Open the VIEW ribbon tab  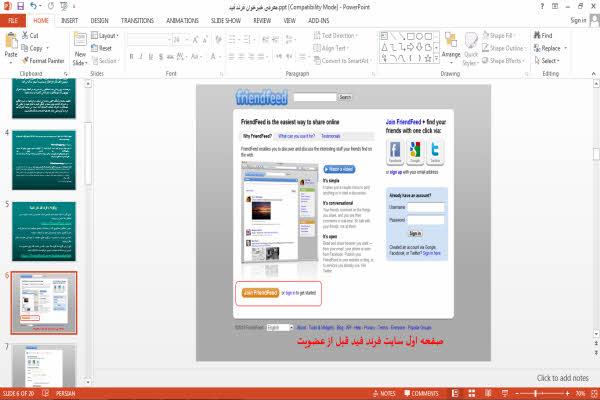point(290,21)
